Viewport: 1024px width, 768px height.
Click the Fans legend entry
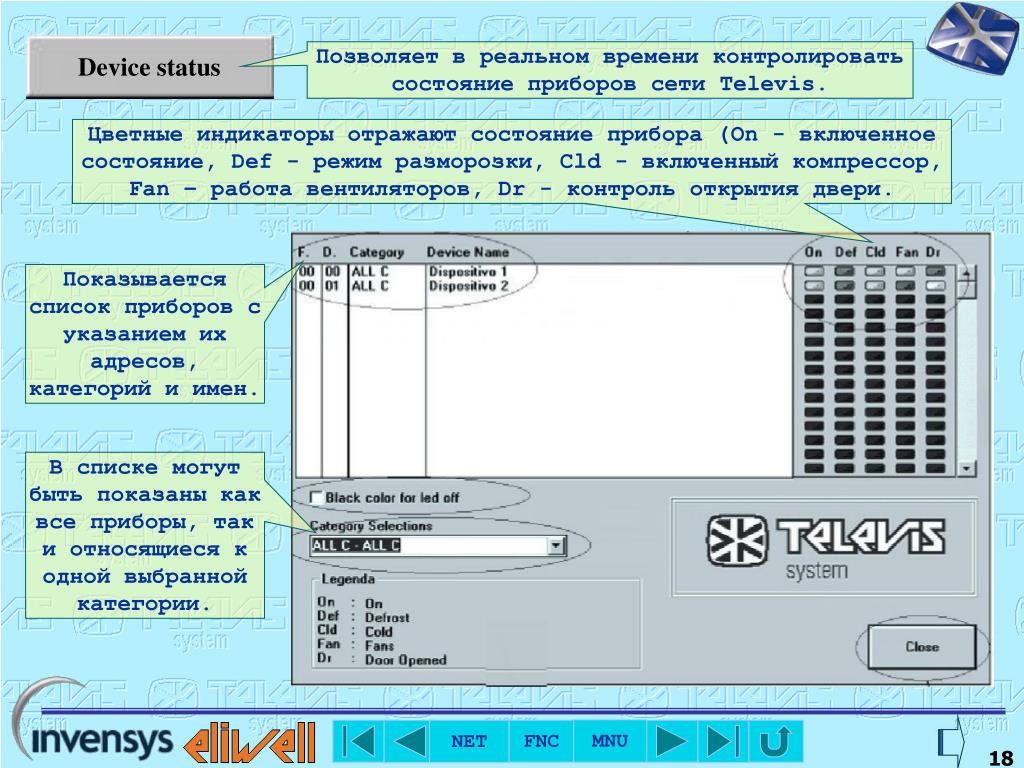click(x=379, y=646)
